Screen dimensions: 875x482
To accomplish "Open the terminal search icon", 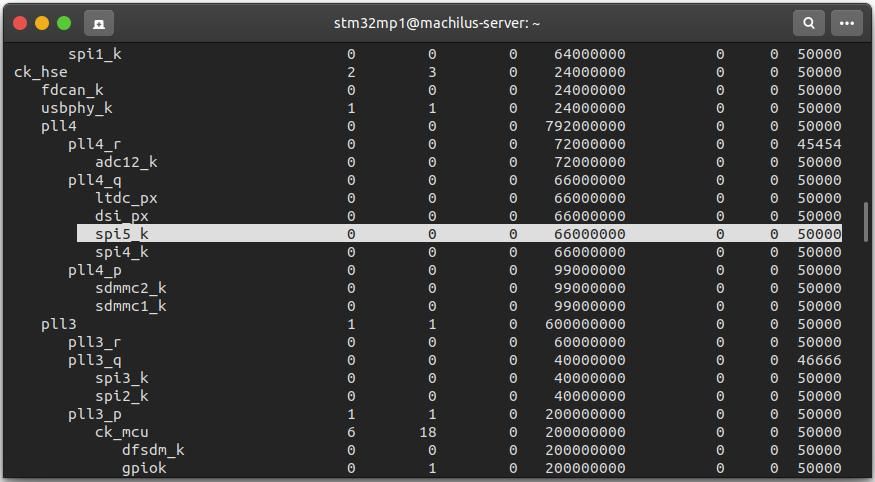I will click(809, 23).
